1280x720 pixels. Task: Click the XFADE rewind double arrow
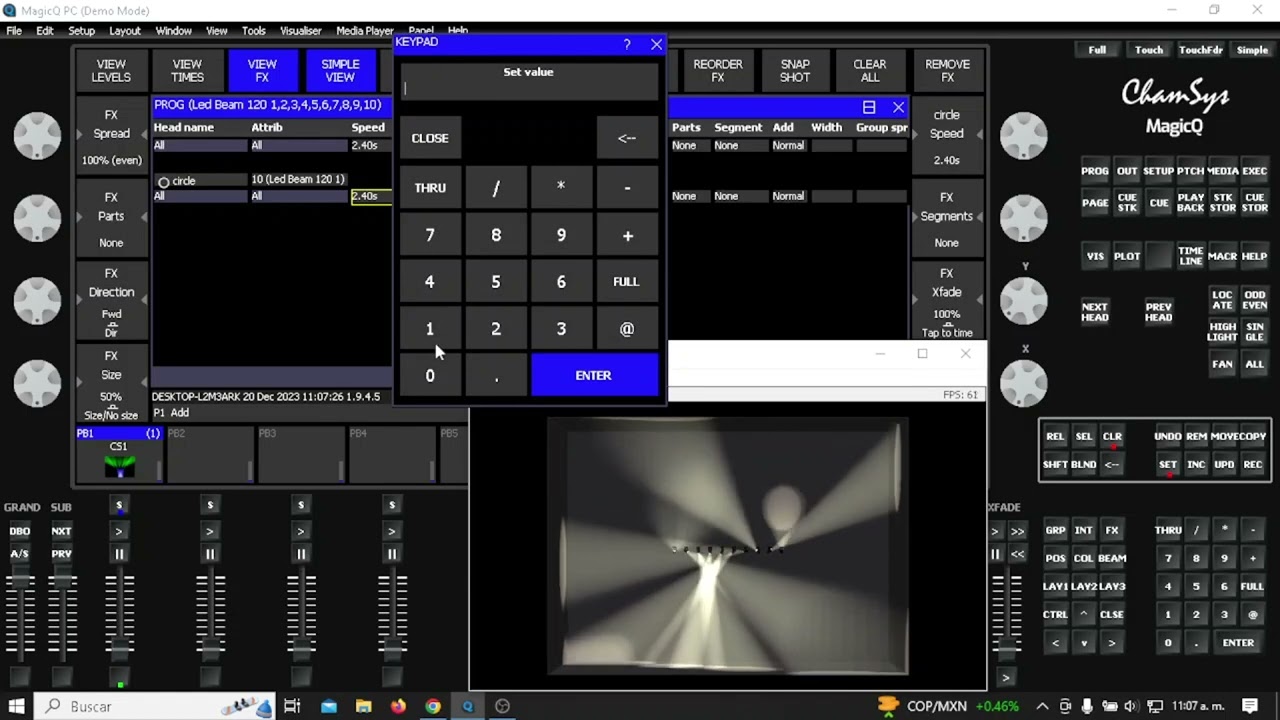tap(1018, 554)
